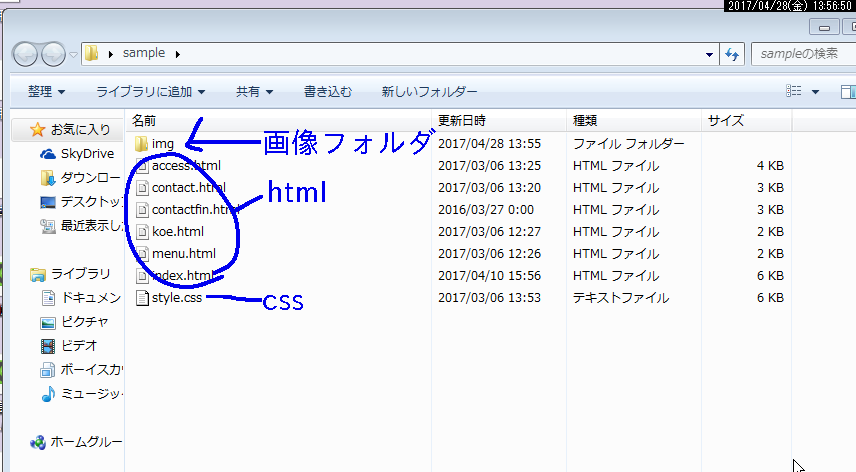Open the ライブラリに追加 menu
856x472 pixels.
pyautogui.click(x=151, y=92)
